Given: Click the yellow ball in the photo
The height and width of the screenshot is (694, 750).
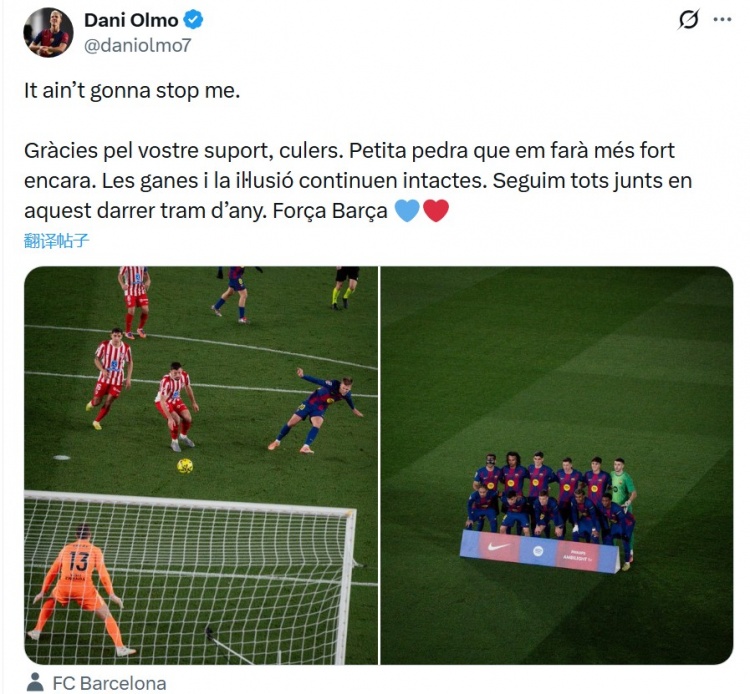Looking at the screenshot, I should pyautogui.click(x=185, y=466).
